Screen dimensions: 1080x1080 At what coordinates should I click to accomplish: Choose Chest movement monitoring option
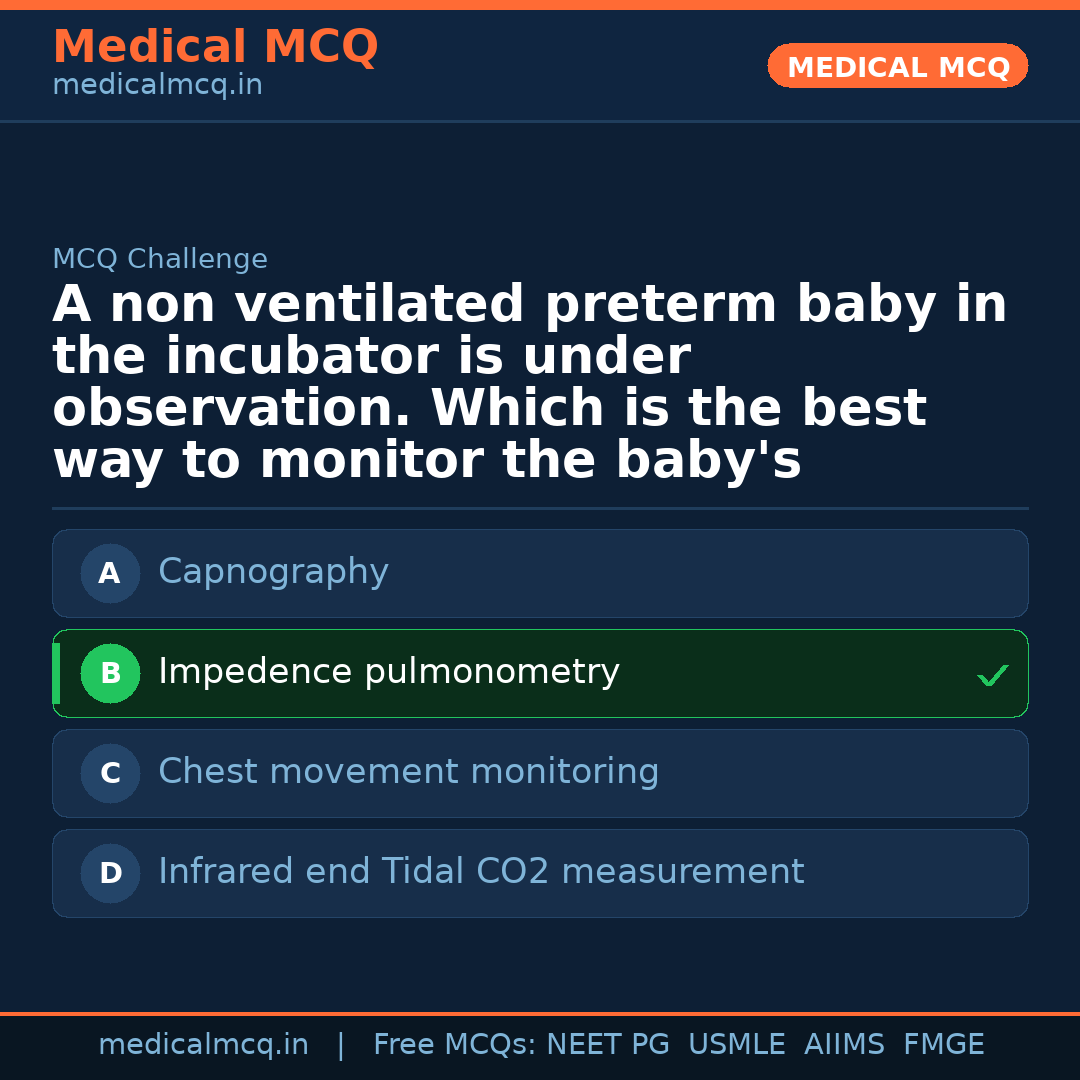tap(408, 772)
